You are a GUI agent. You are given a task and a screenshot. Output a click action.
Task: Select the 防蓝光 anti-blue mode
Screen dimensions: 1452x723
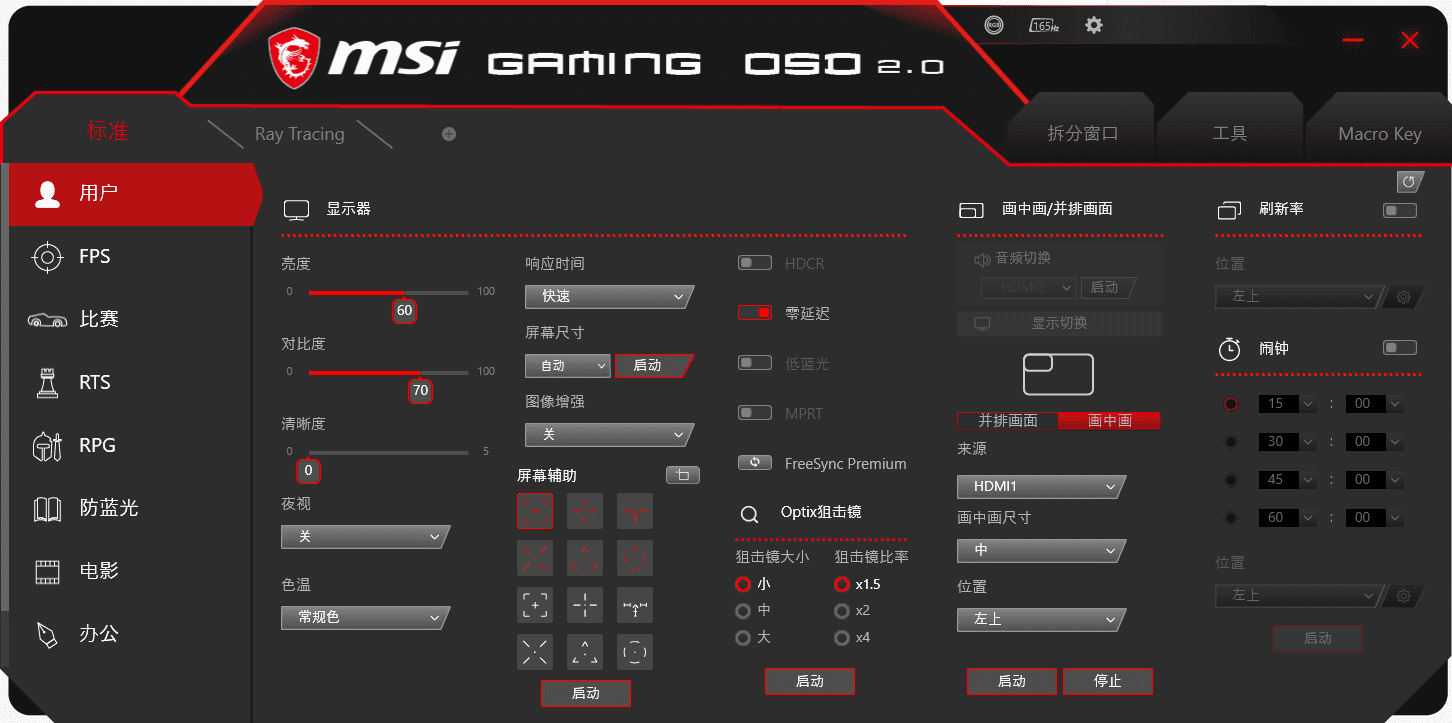point(130,508)
